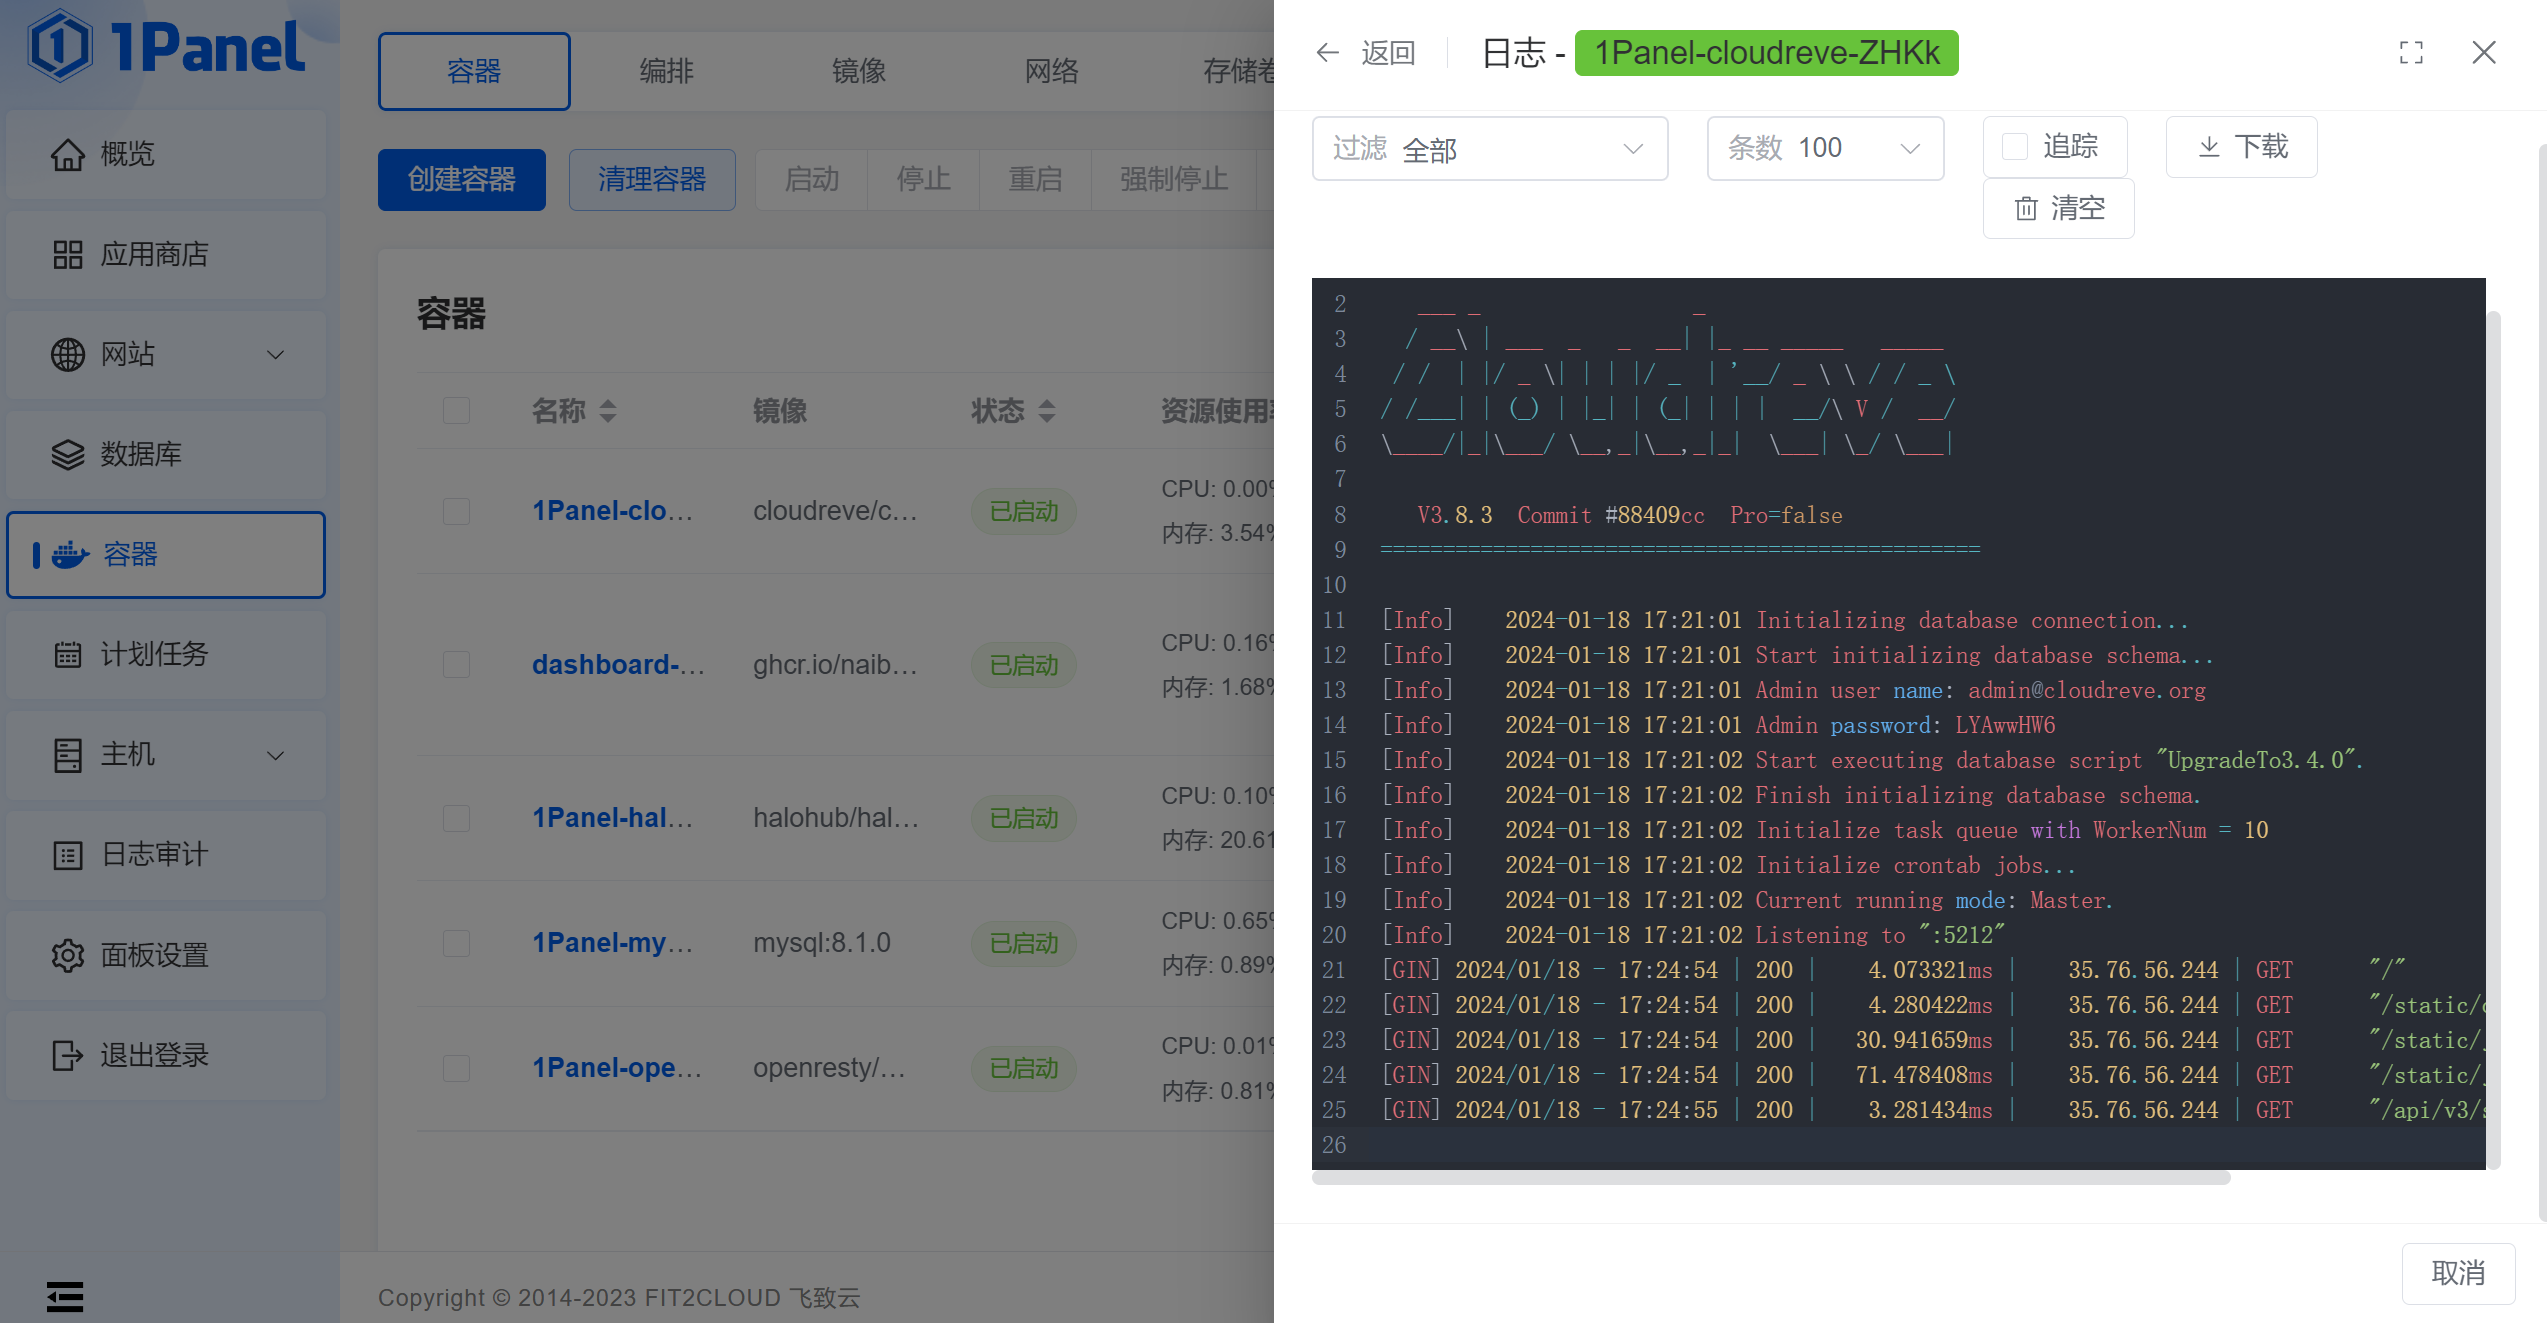Expand the 网站 submenu chevron
This screenshot has height=1323, width=2547.
coord(276,354)
